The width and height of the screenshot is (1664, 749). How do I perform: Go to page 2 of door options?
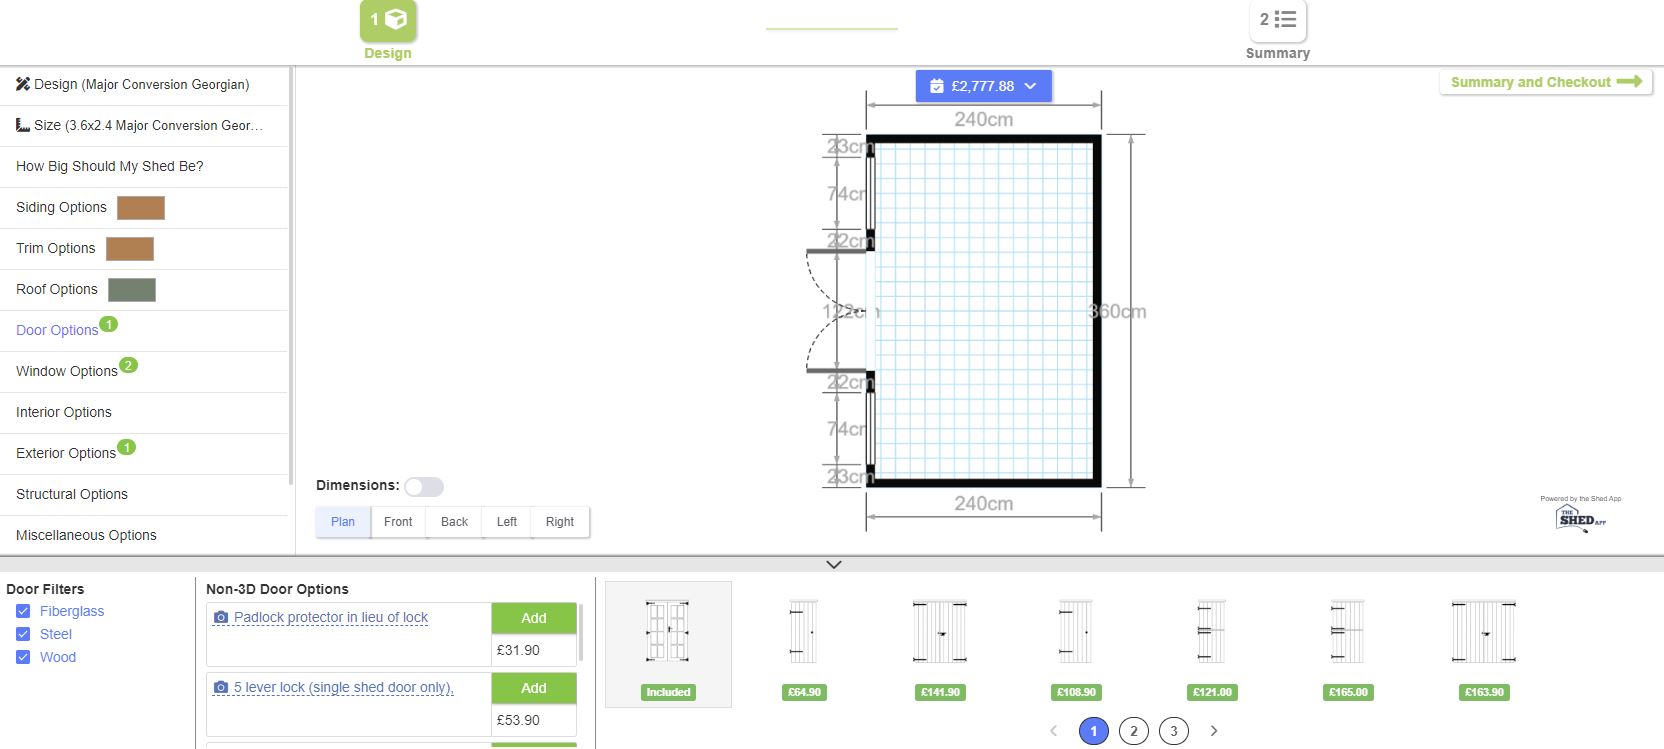tap(1134, 731)
